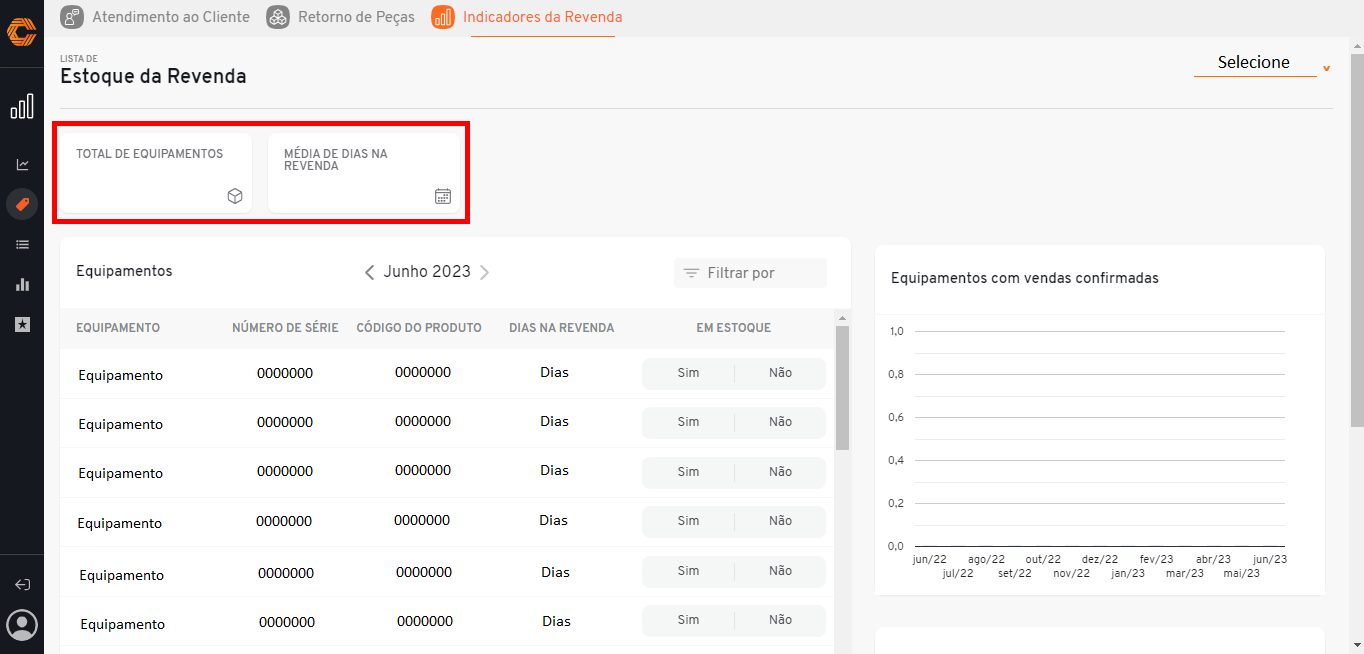Screen dimensions: 1364x654
Task: Open the Média de Dias na Revenda card
Action: point(364,173)
